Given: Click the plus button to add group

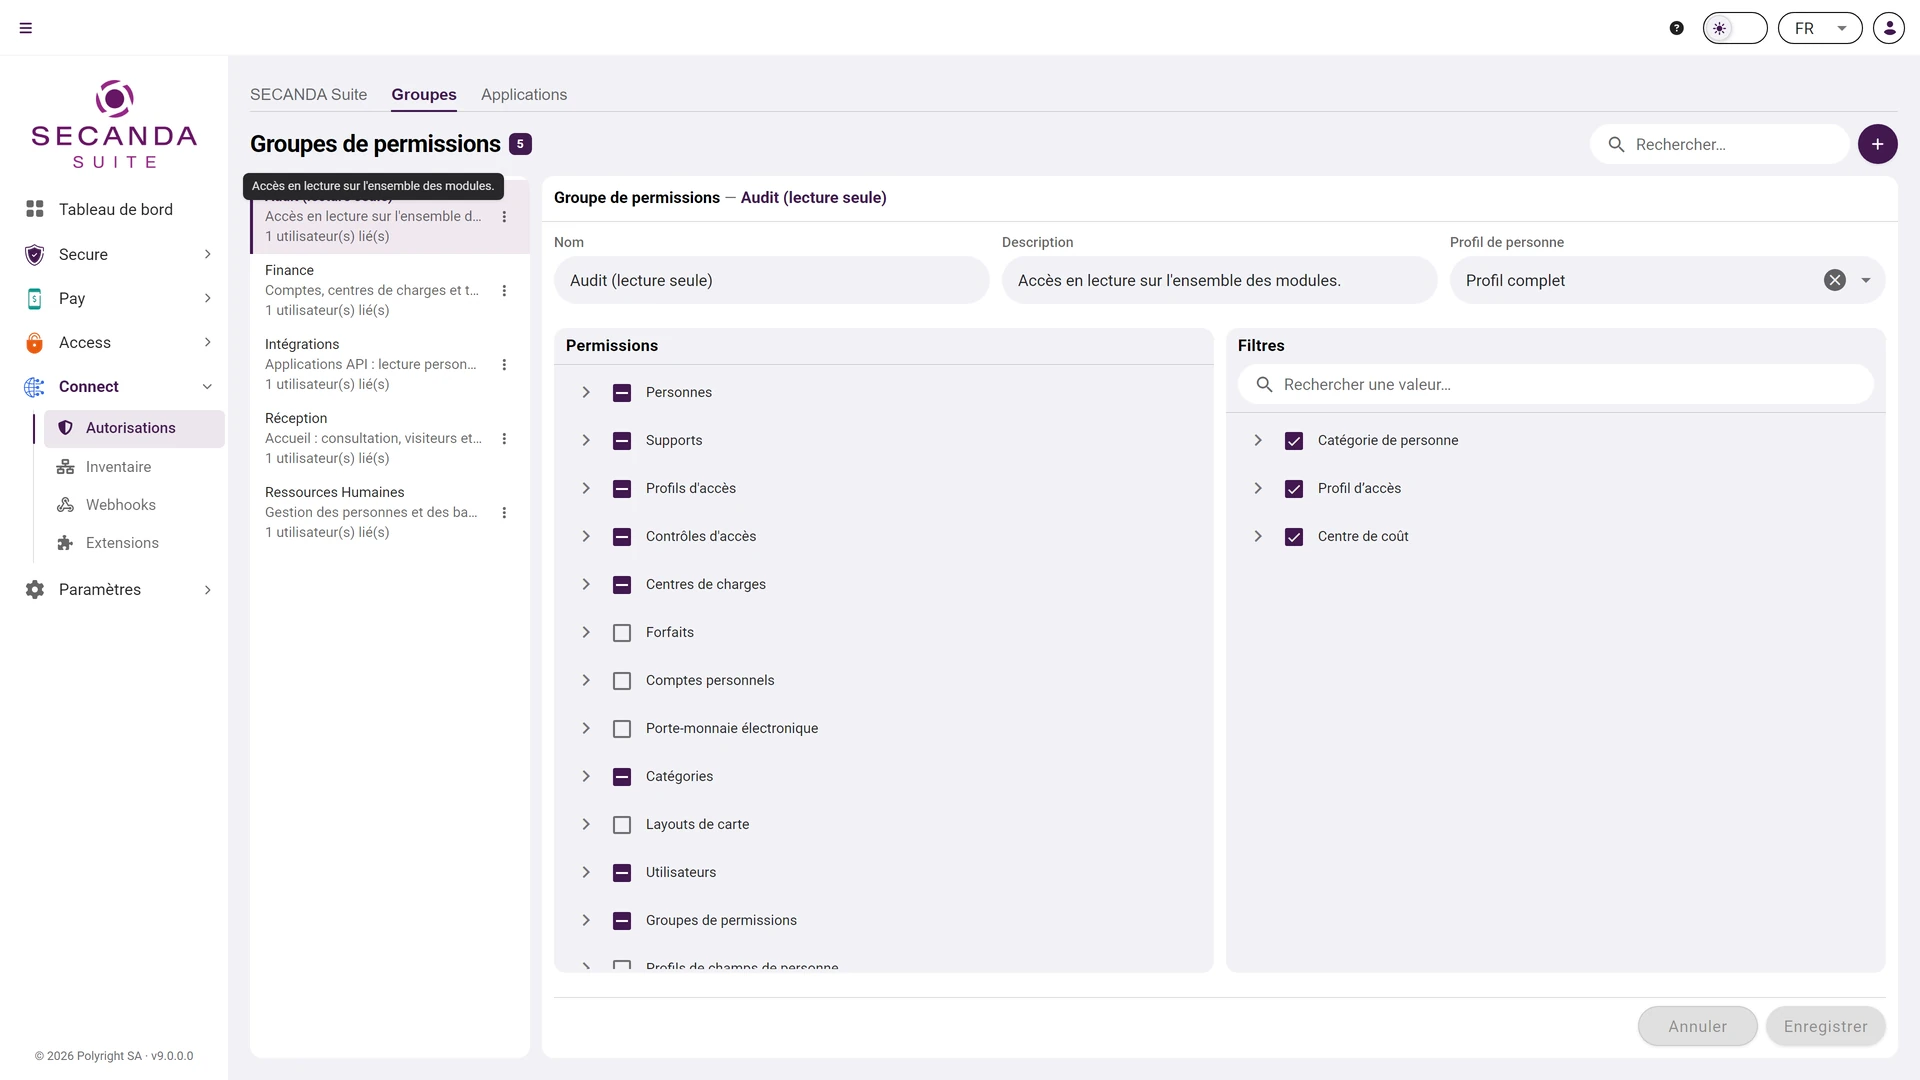Looking at the screenshot, I should pyautogui.click(x=1878, y=144).
